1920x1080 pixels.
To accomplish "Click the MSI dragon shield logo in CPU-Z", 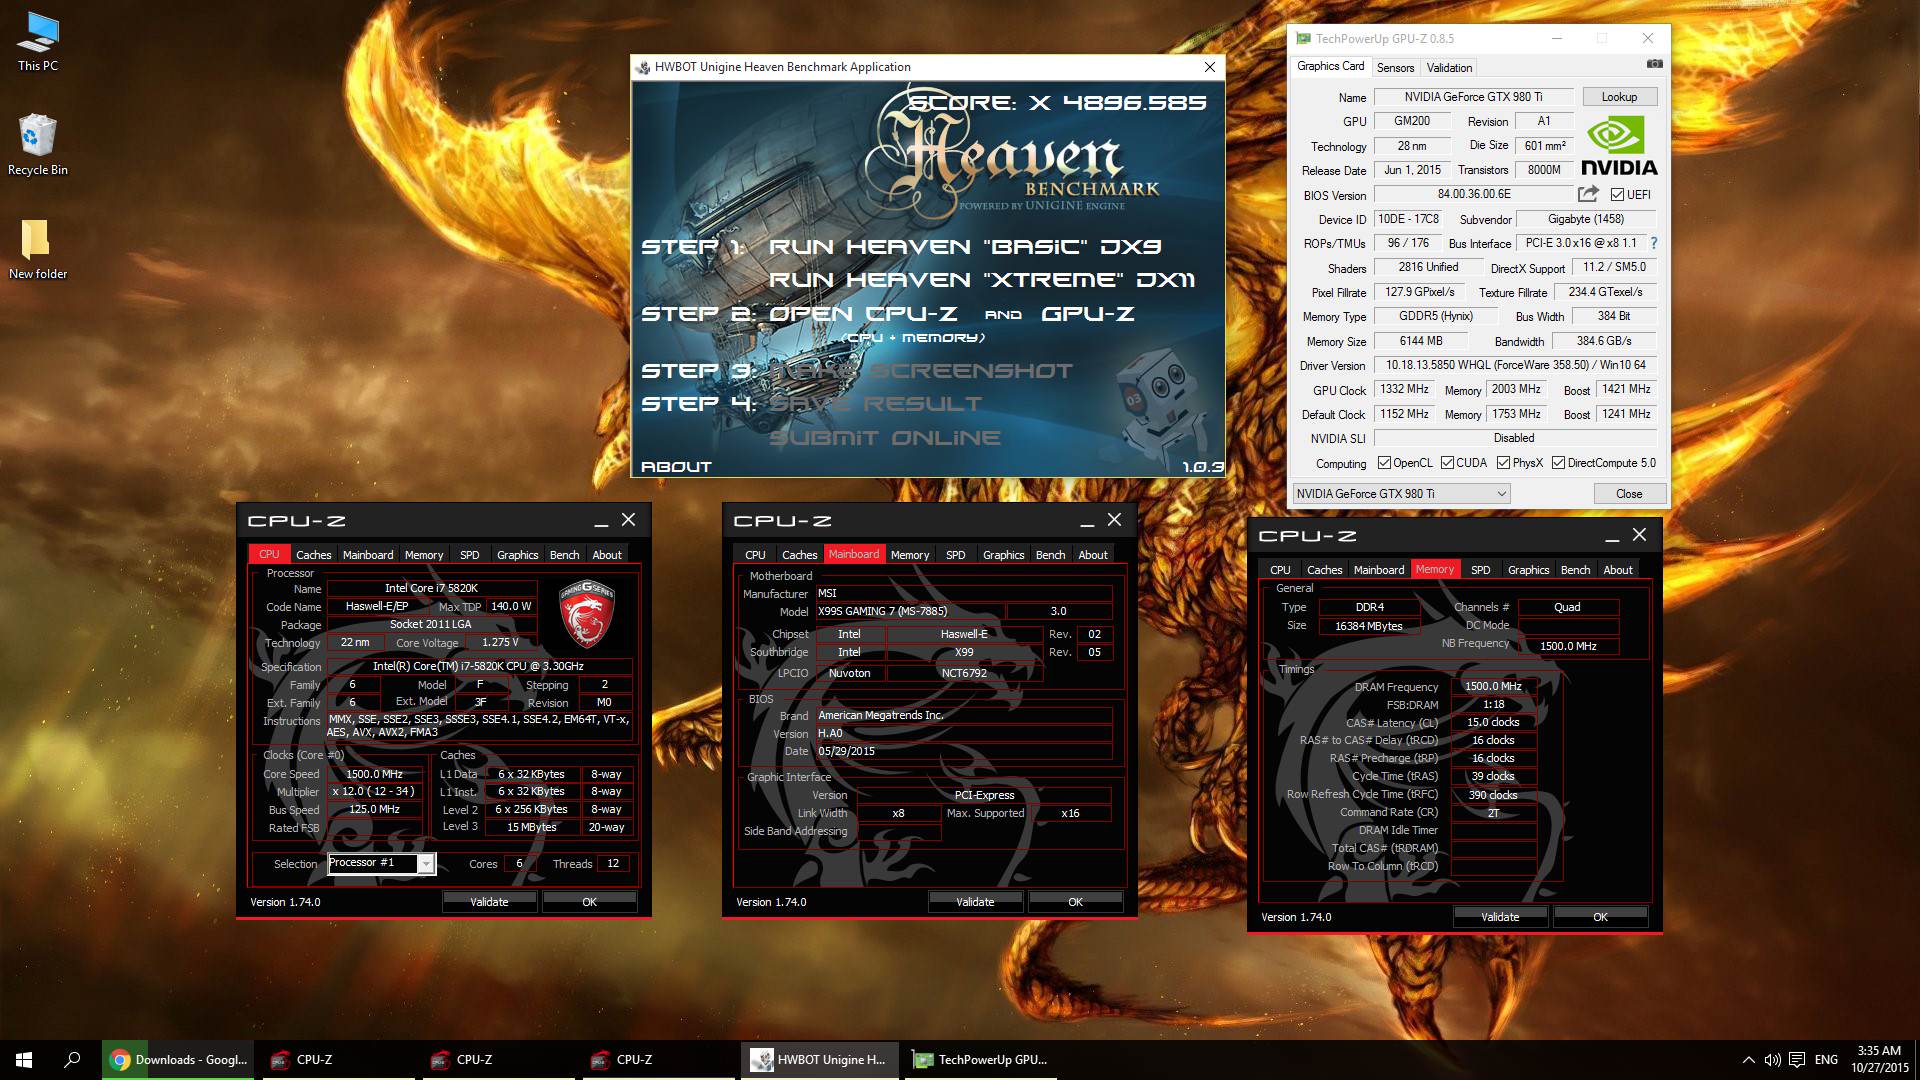I will pyautogui.click(x=586, y=612).
